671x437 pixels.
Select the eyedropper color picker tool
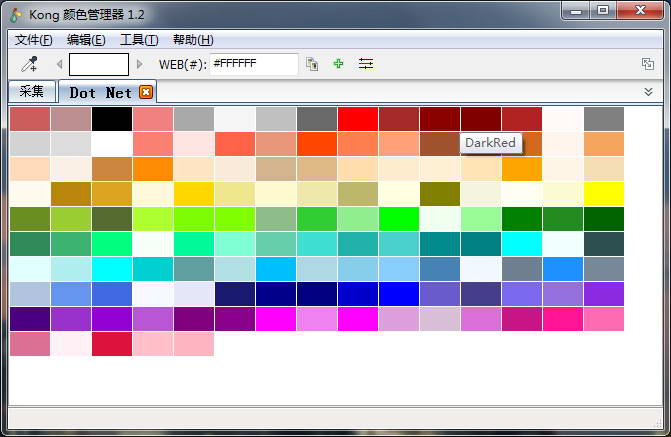(x=29, y=64)
